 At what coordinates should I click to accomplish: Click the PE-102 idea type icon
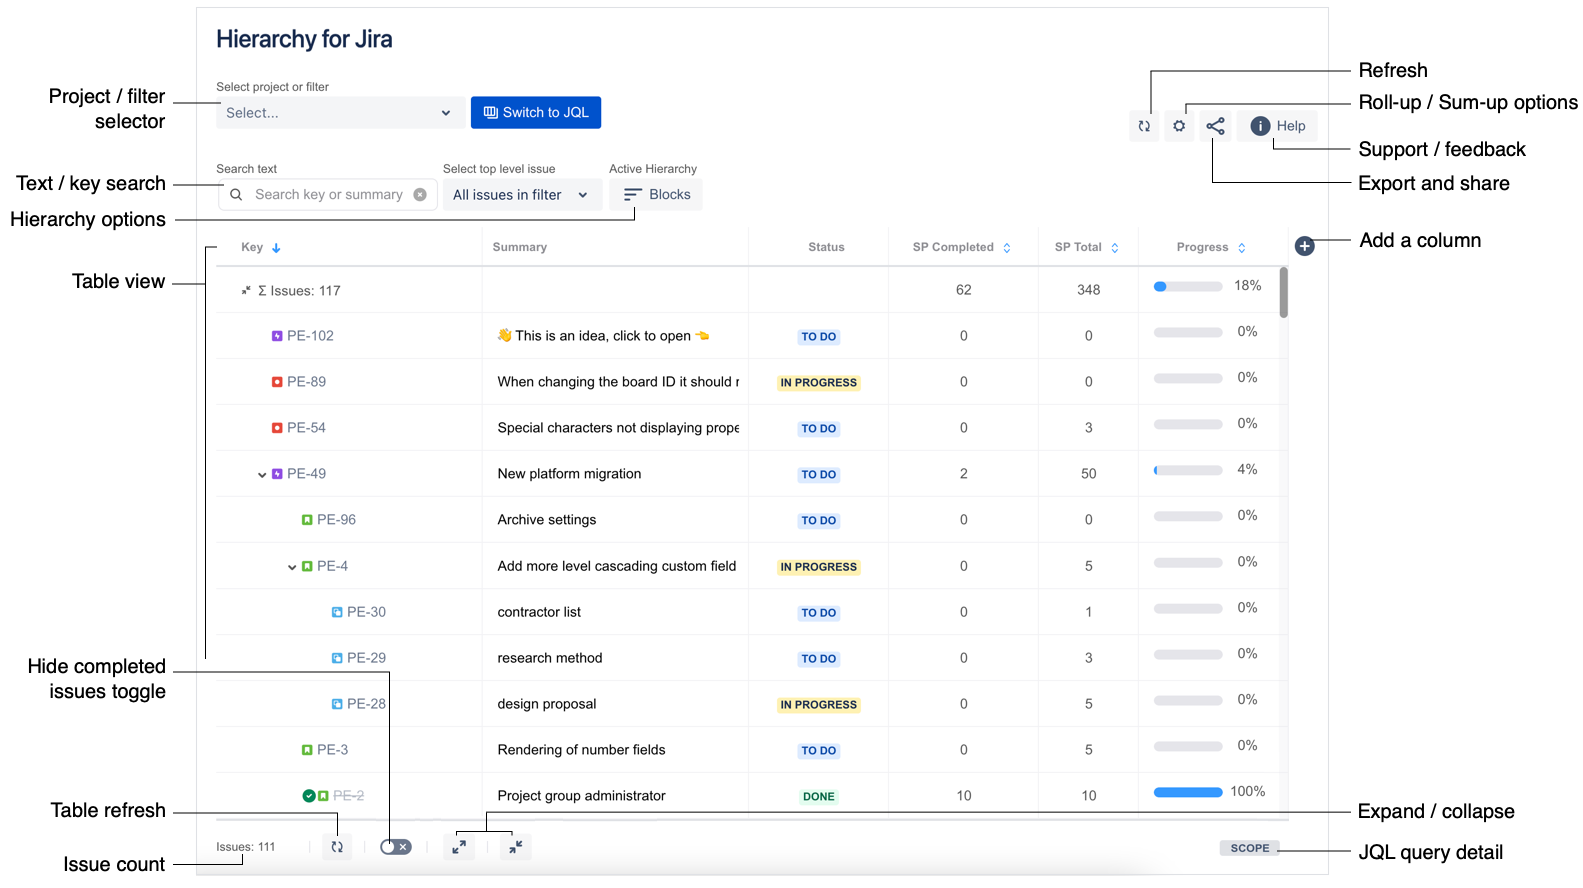pyautogui.click(x=277, y=336)
